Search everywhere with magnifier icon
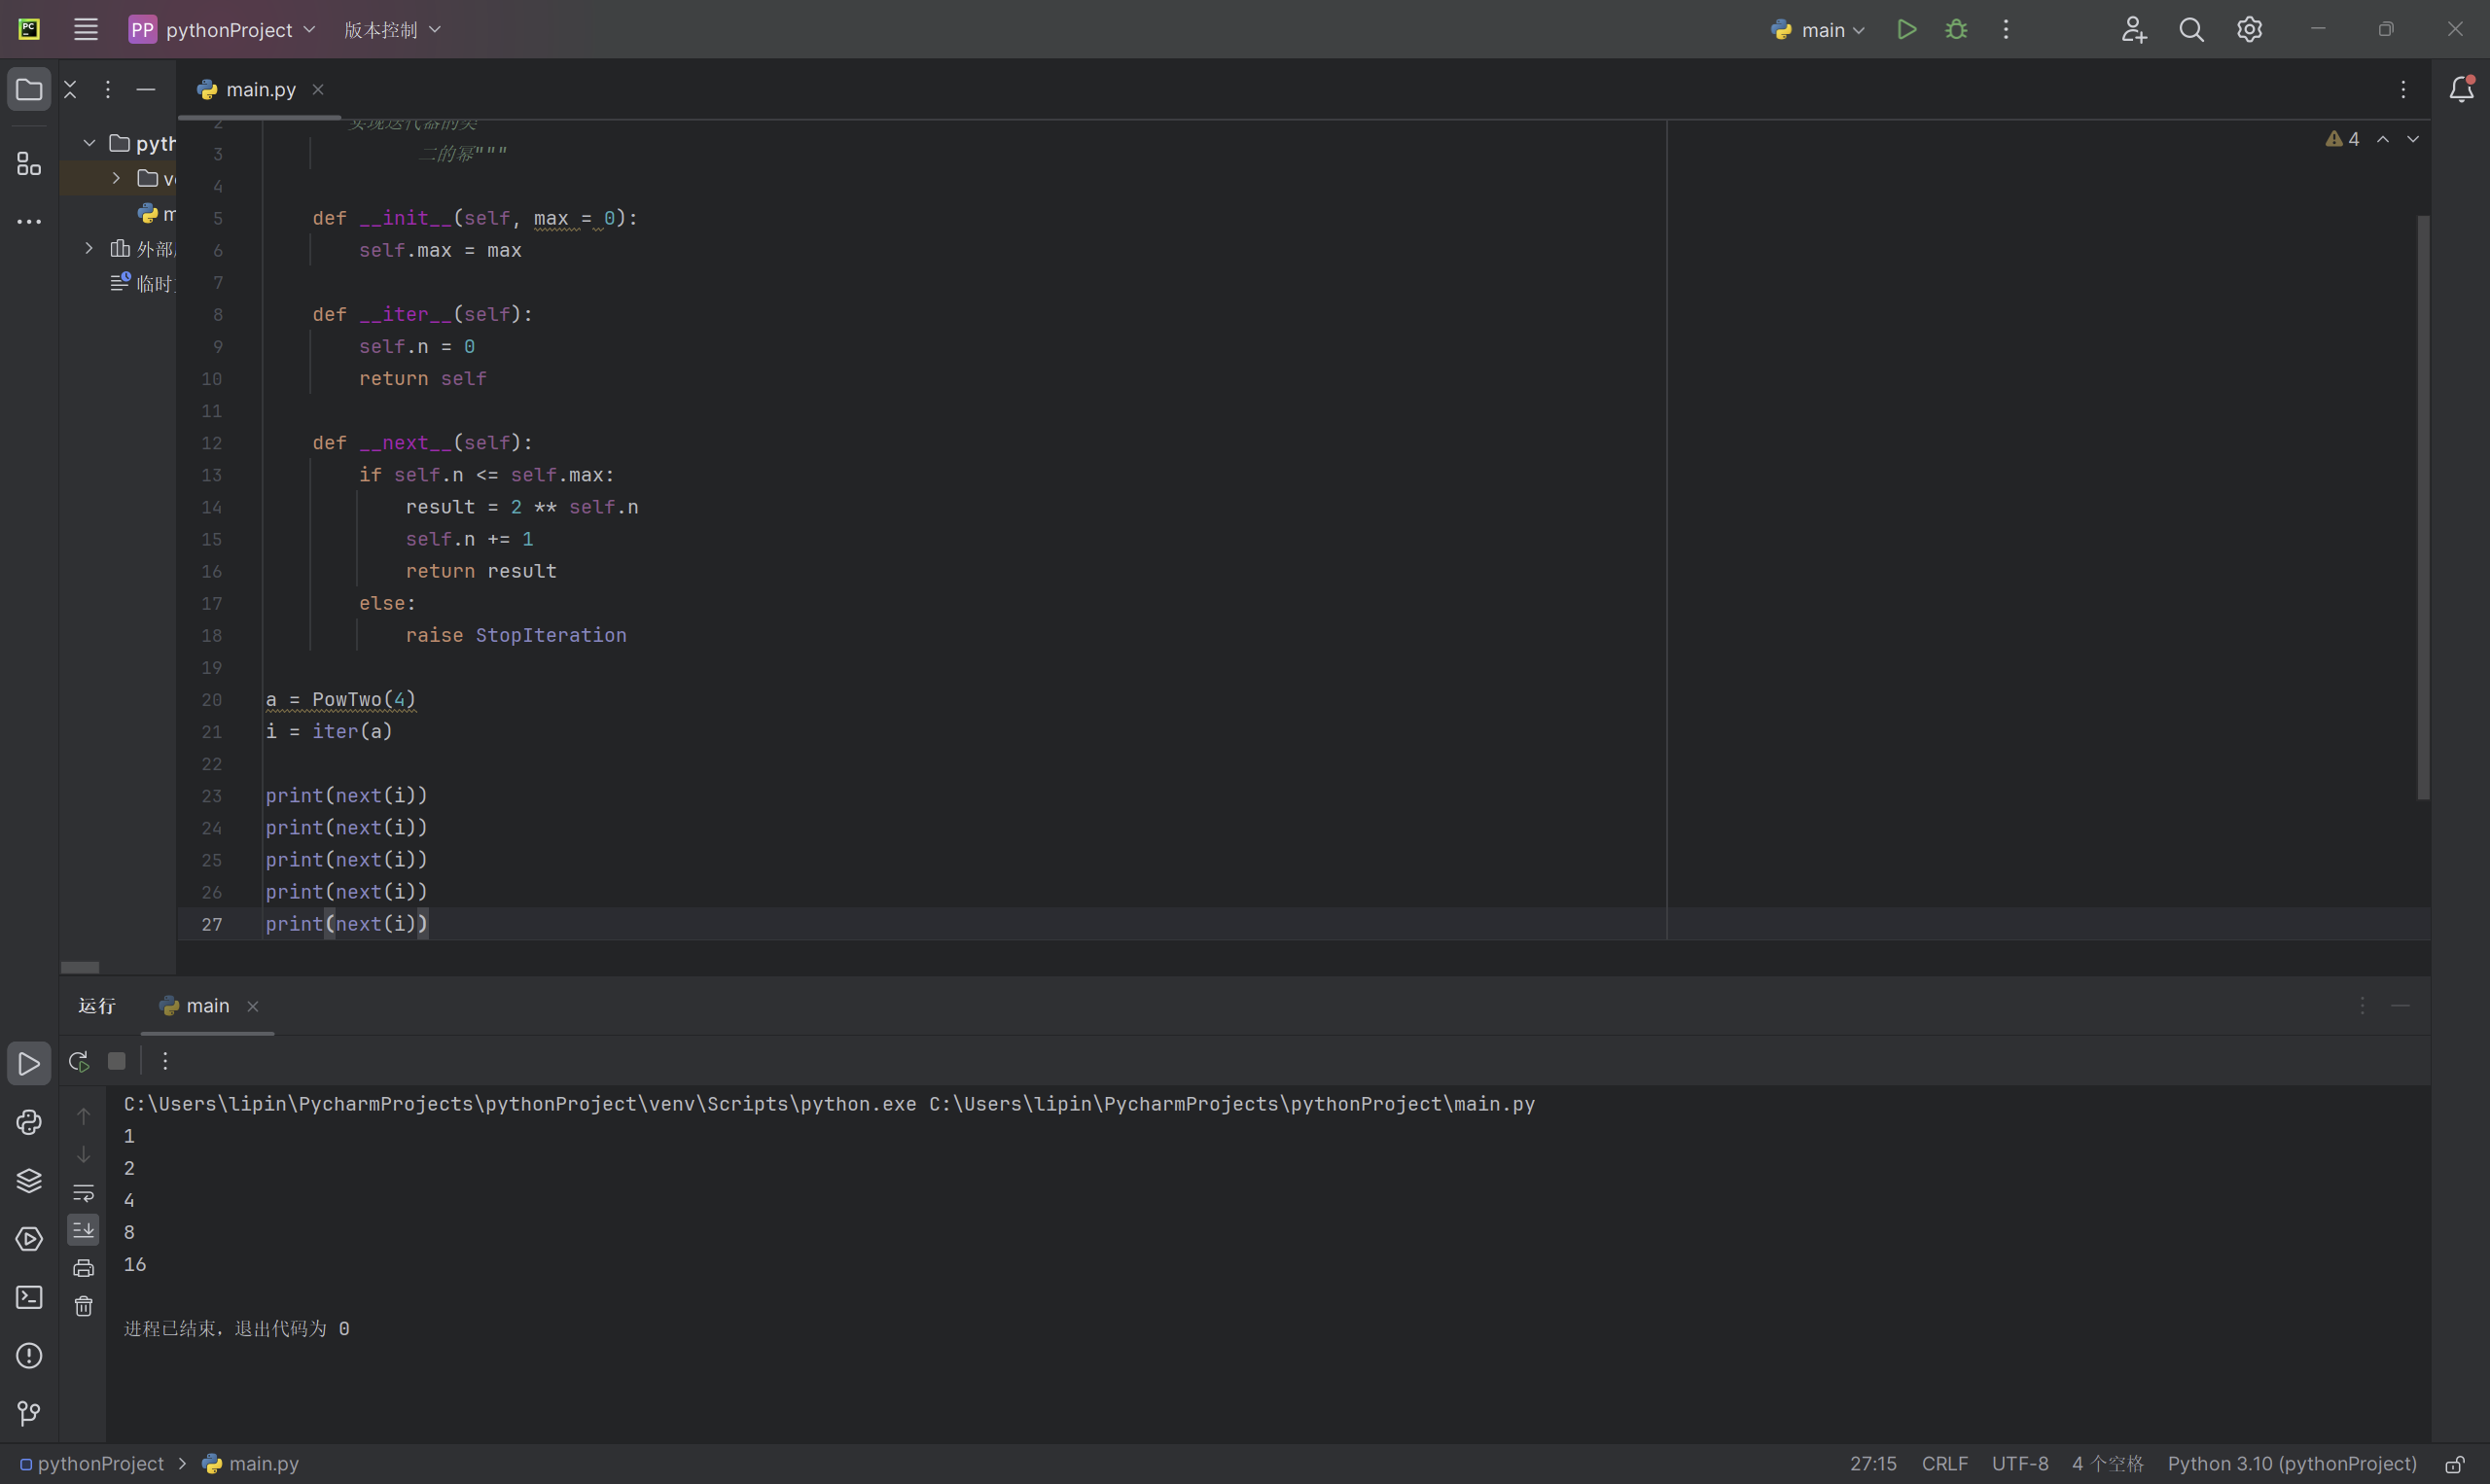Screen dimensions: 2490x1484 [2191, 29]
